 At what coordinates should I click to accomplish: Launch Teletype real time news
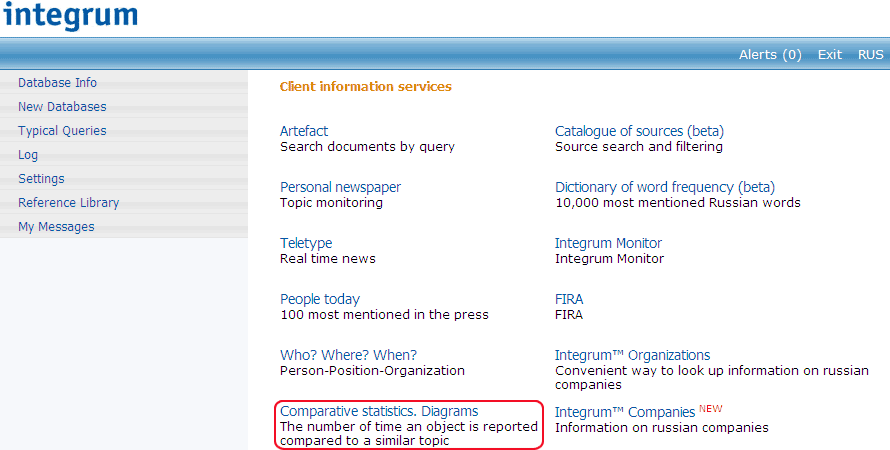tap(306, 243)
